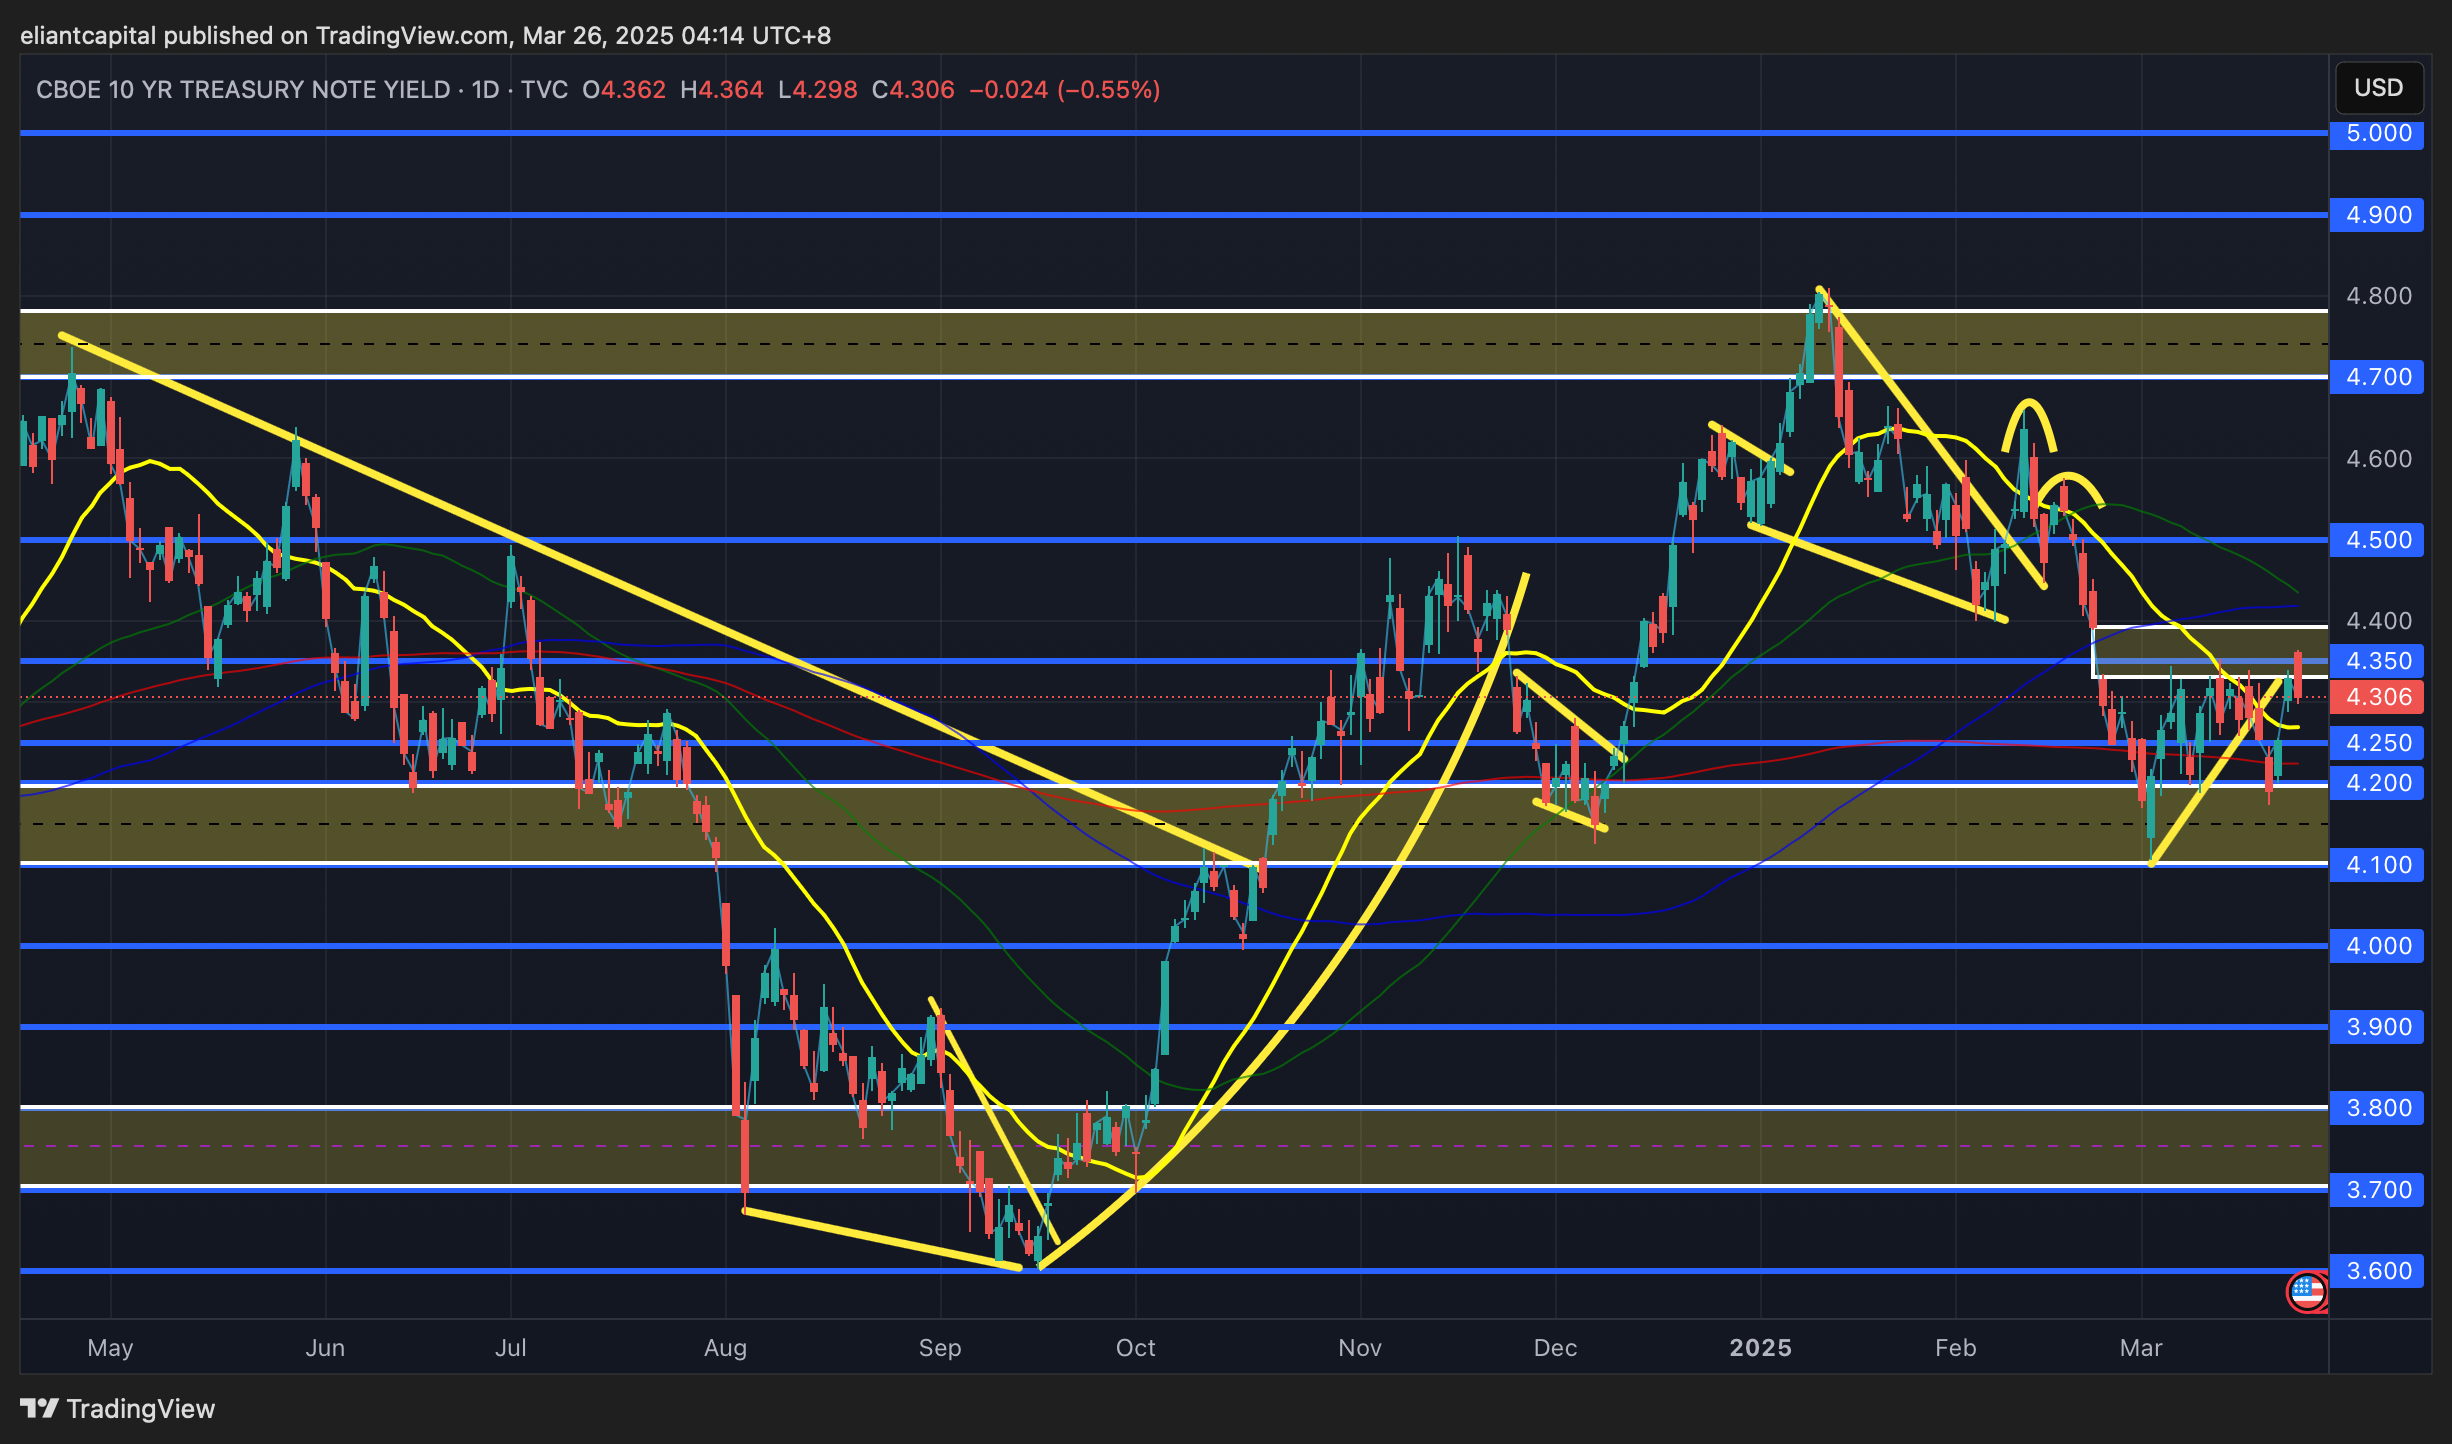Screen dimensions: 2452x1444
Task: Click the US flag event icon
Action: (x=2307, y=1291)
